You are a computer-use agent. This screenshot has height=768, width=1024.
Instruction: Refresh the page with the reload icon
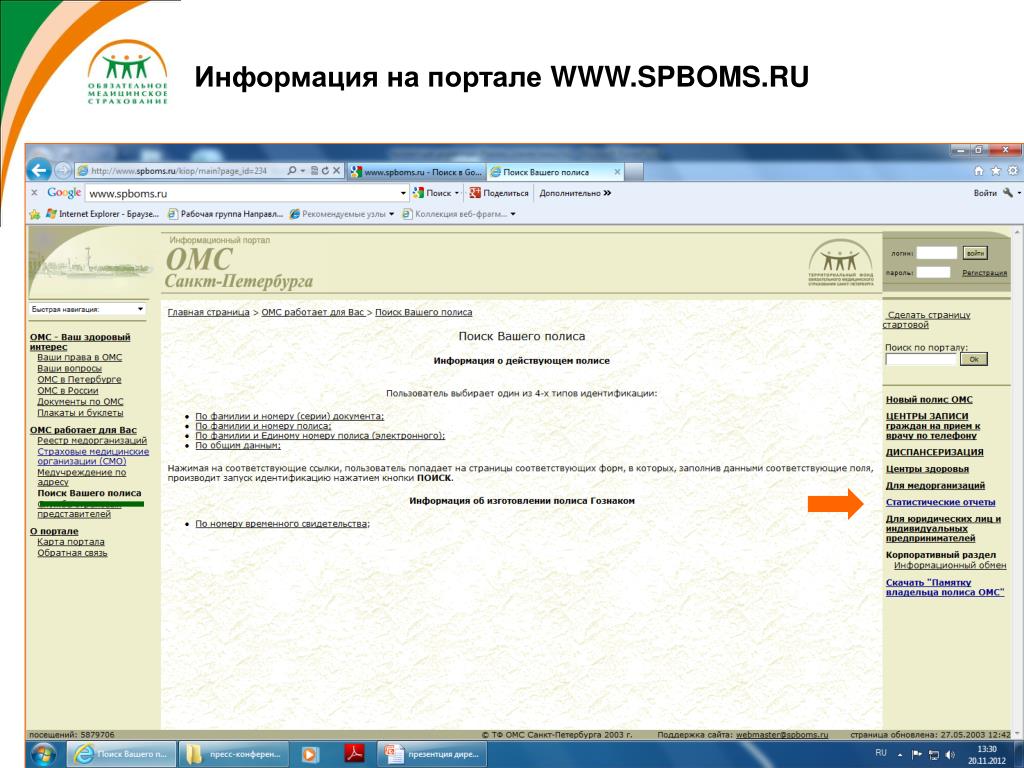pyautogui.click(x=325, y=171)
